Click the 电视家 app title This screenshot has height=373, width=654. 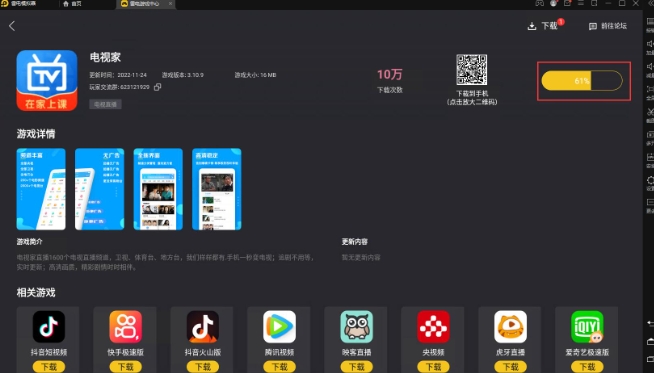pos(105,57)
